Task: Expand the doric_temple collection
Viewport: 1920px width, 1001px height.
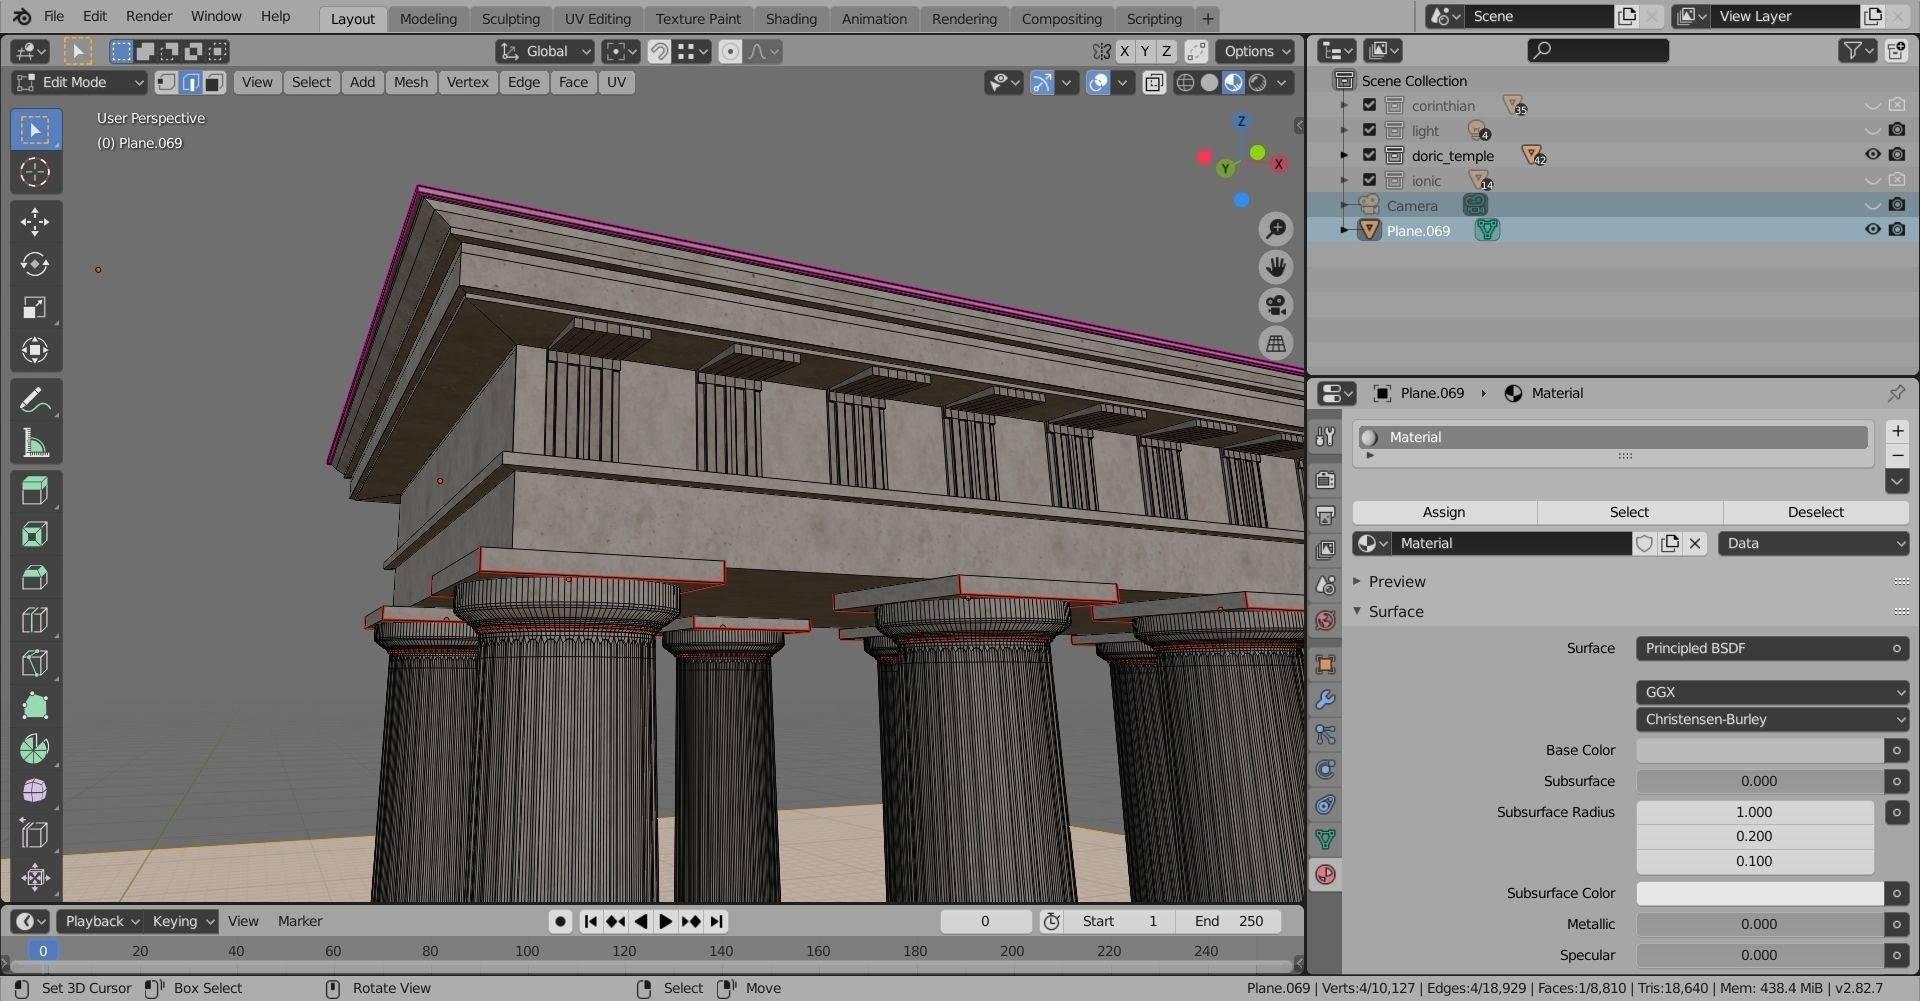Action: point(1344,155)
